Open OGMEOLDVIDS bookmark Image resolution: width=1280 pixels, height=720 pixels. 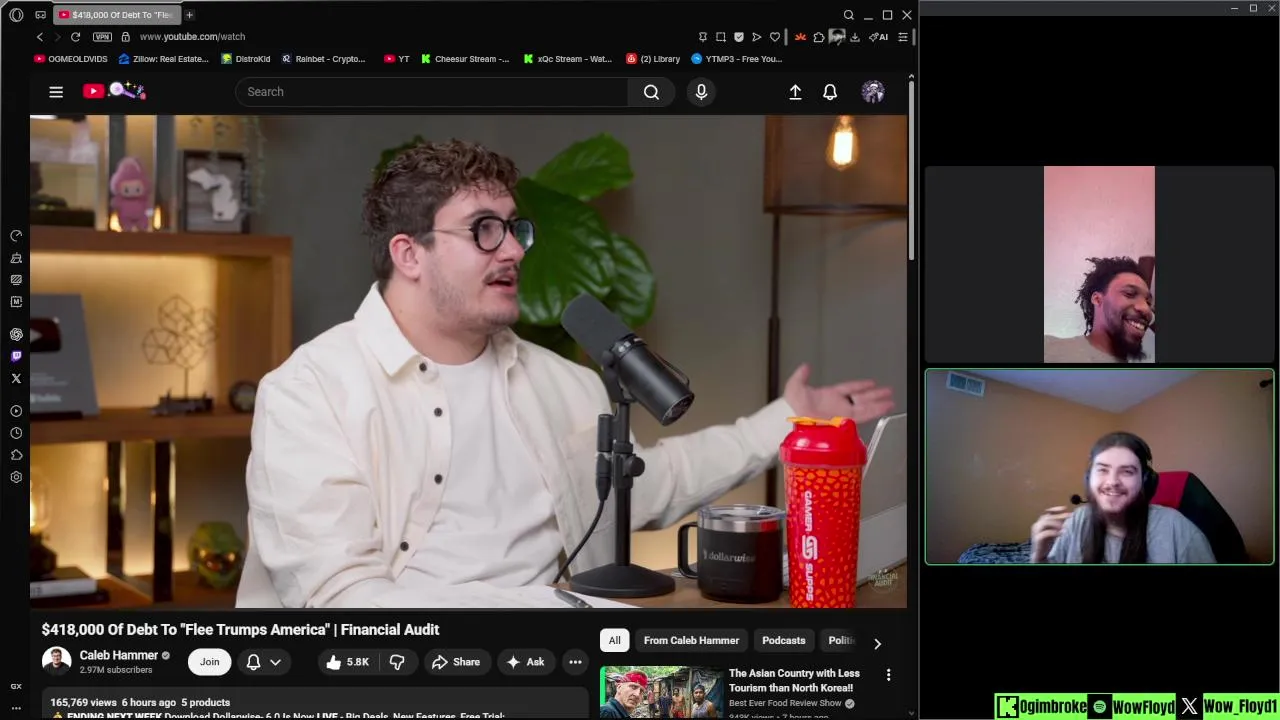click(71, 59)
